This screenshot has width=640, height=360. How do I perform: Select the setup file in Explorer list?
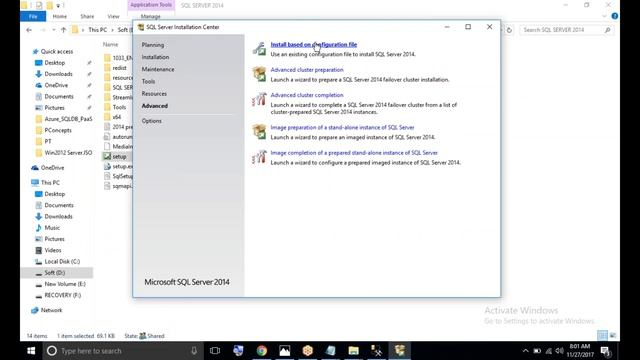click(119, 156)
